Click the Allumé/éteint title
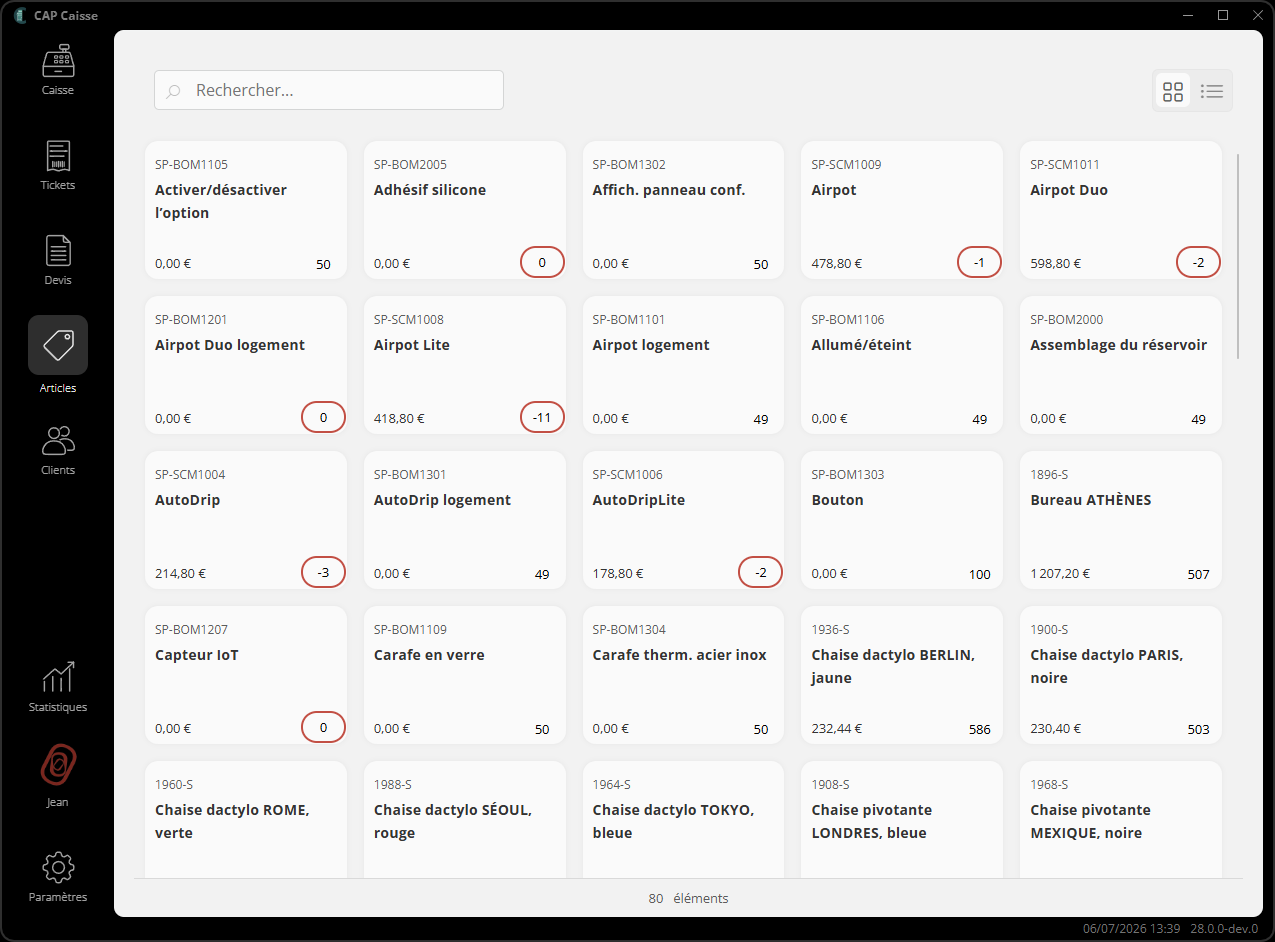This screenshot has width=1275, height=942. [862, 345]
